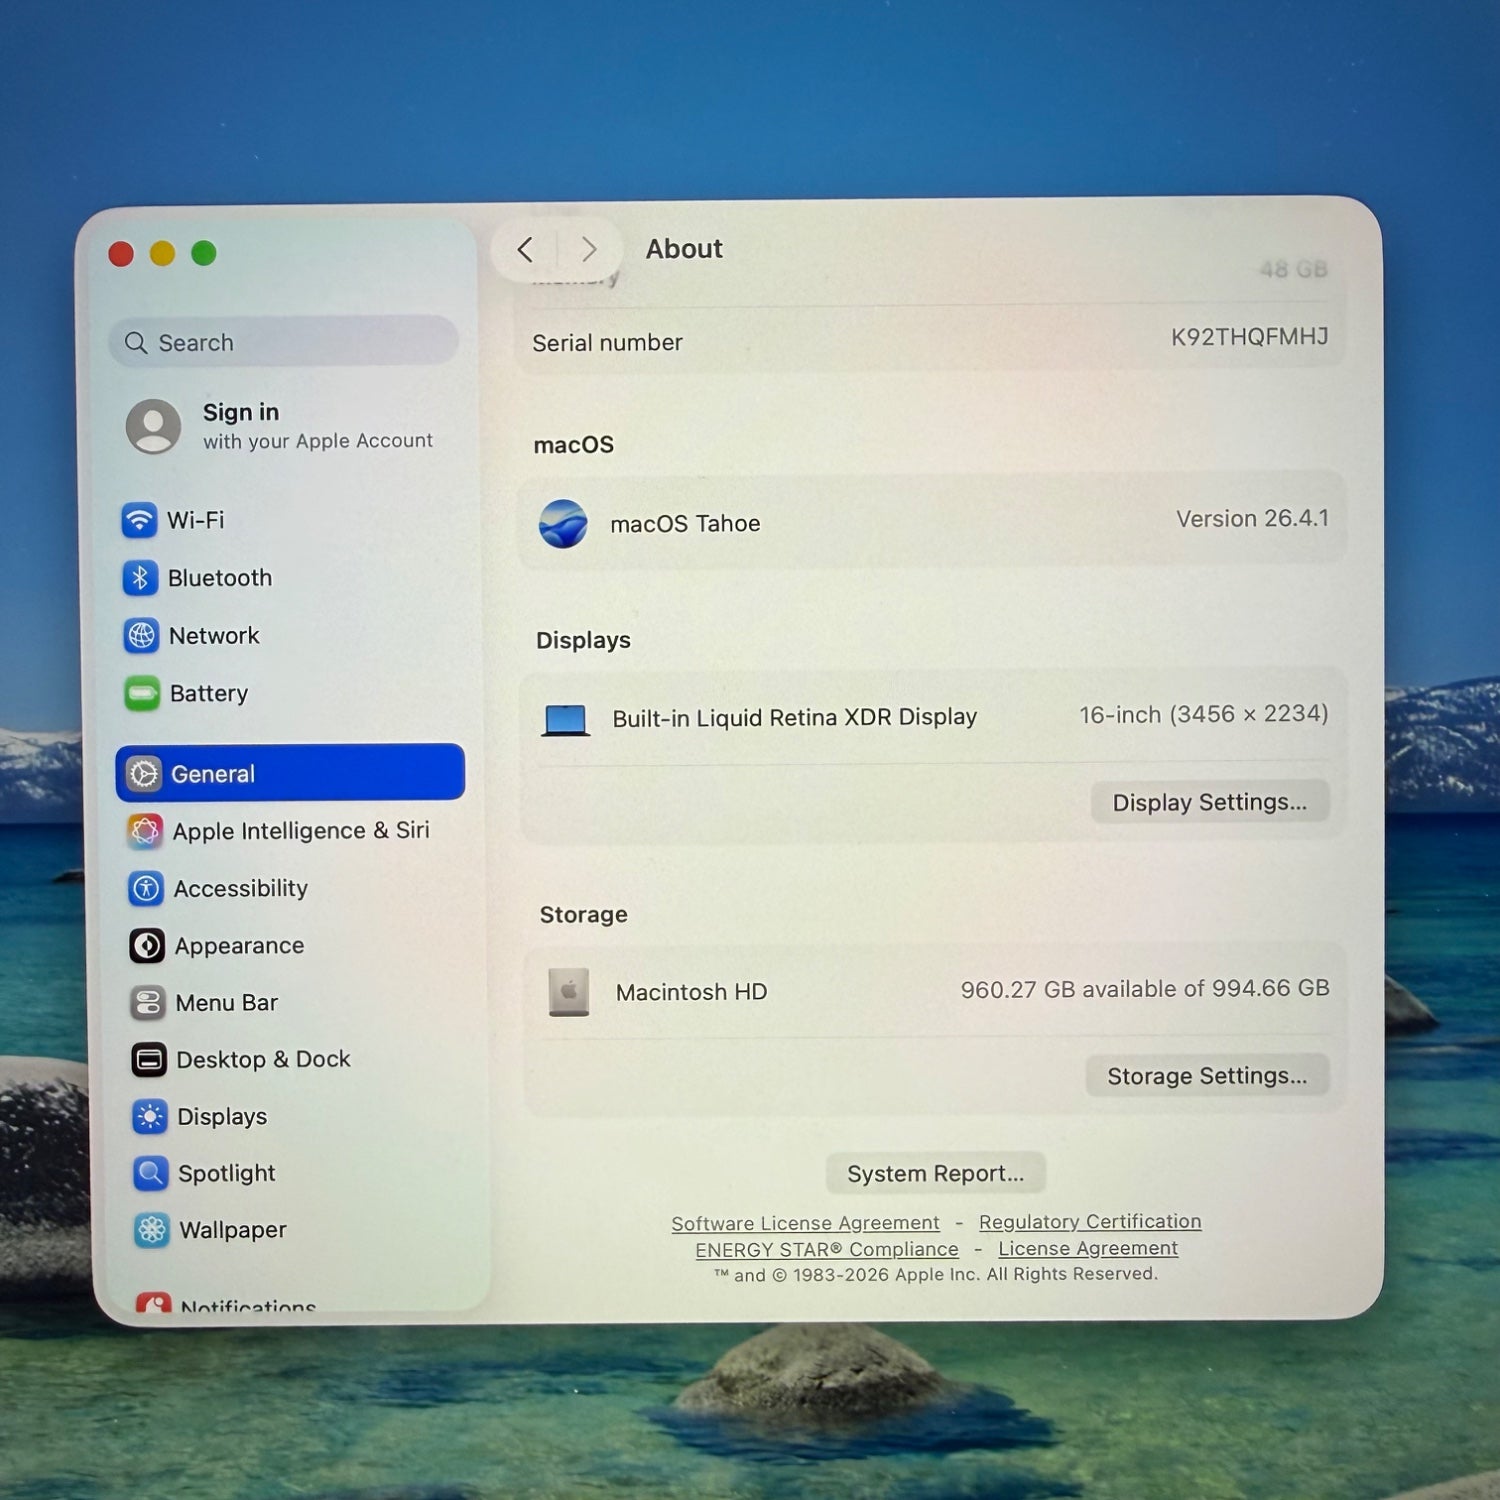Open Desktop & Dock settings
Screen dimensions: 1500x1500
293,1059
